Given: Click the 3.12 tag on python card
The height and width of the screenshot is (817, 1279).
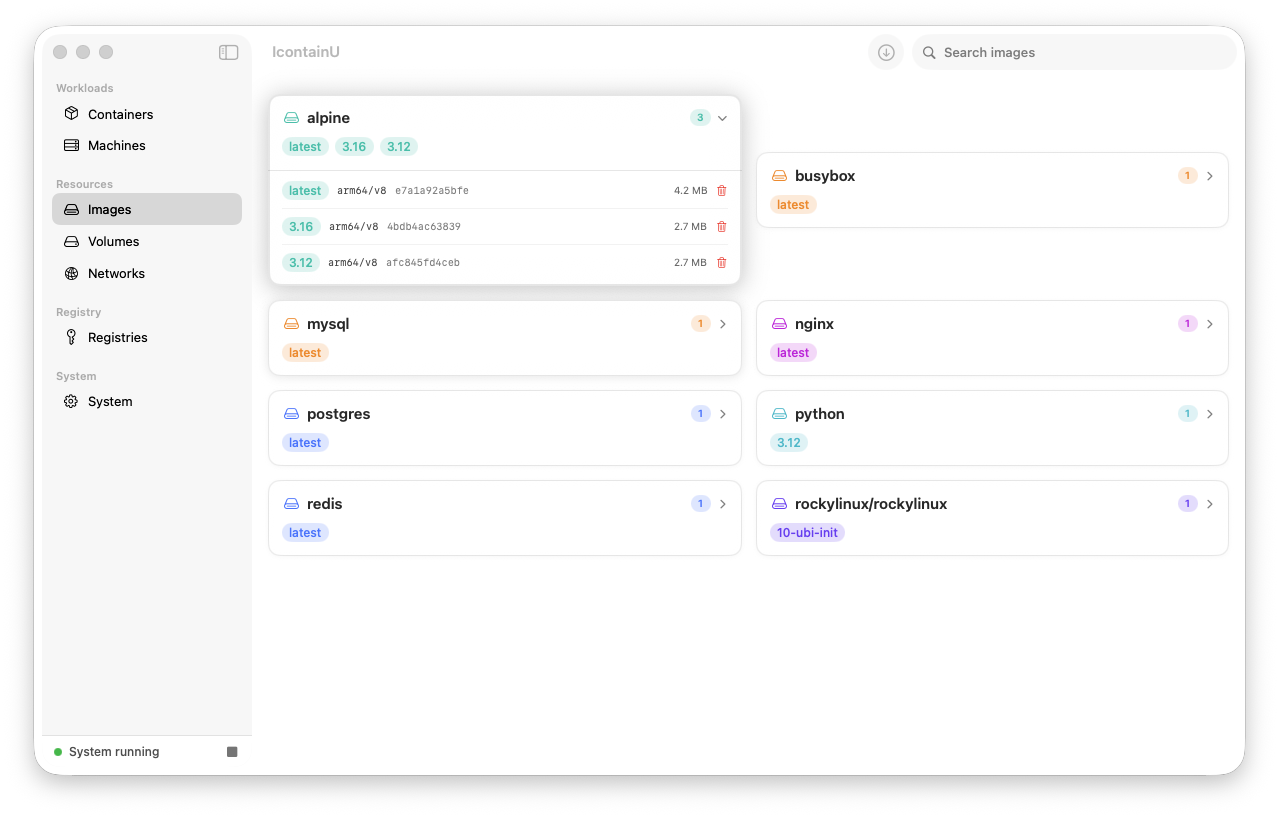Looking at the screenshot, I should [789, 443].
